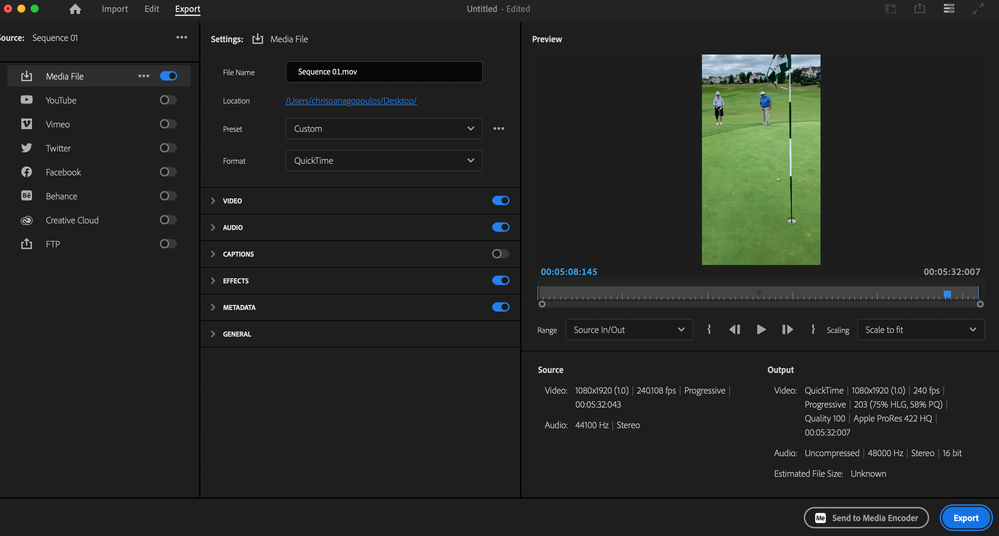Disable the Effects toggle switch
This screenshot has height=536, width=999.
pyautogui.click(x=500, y=281)
